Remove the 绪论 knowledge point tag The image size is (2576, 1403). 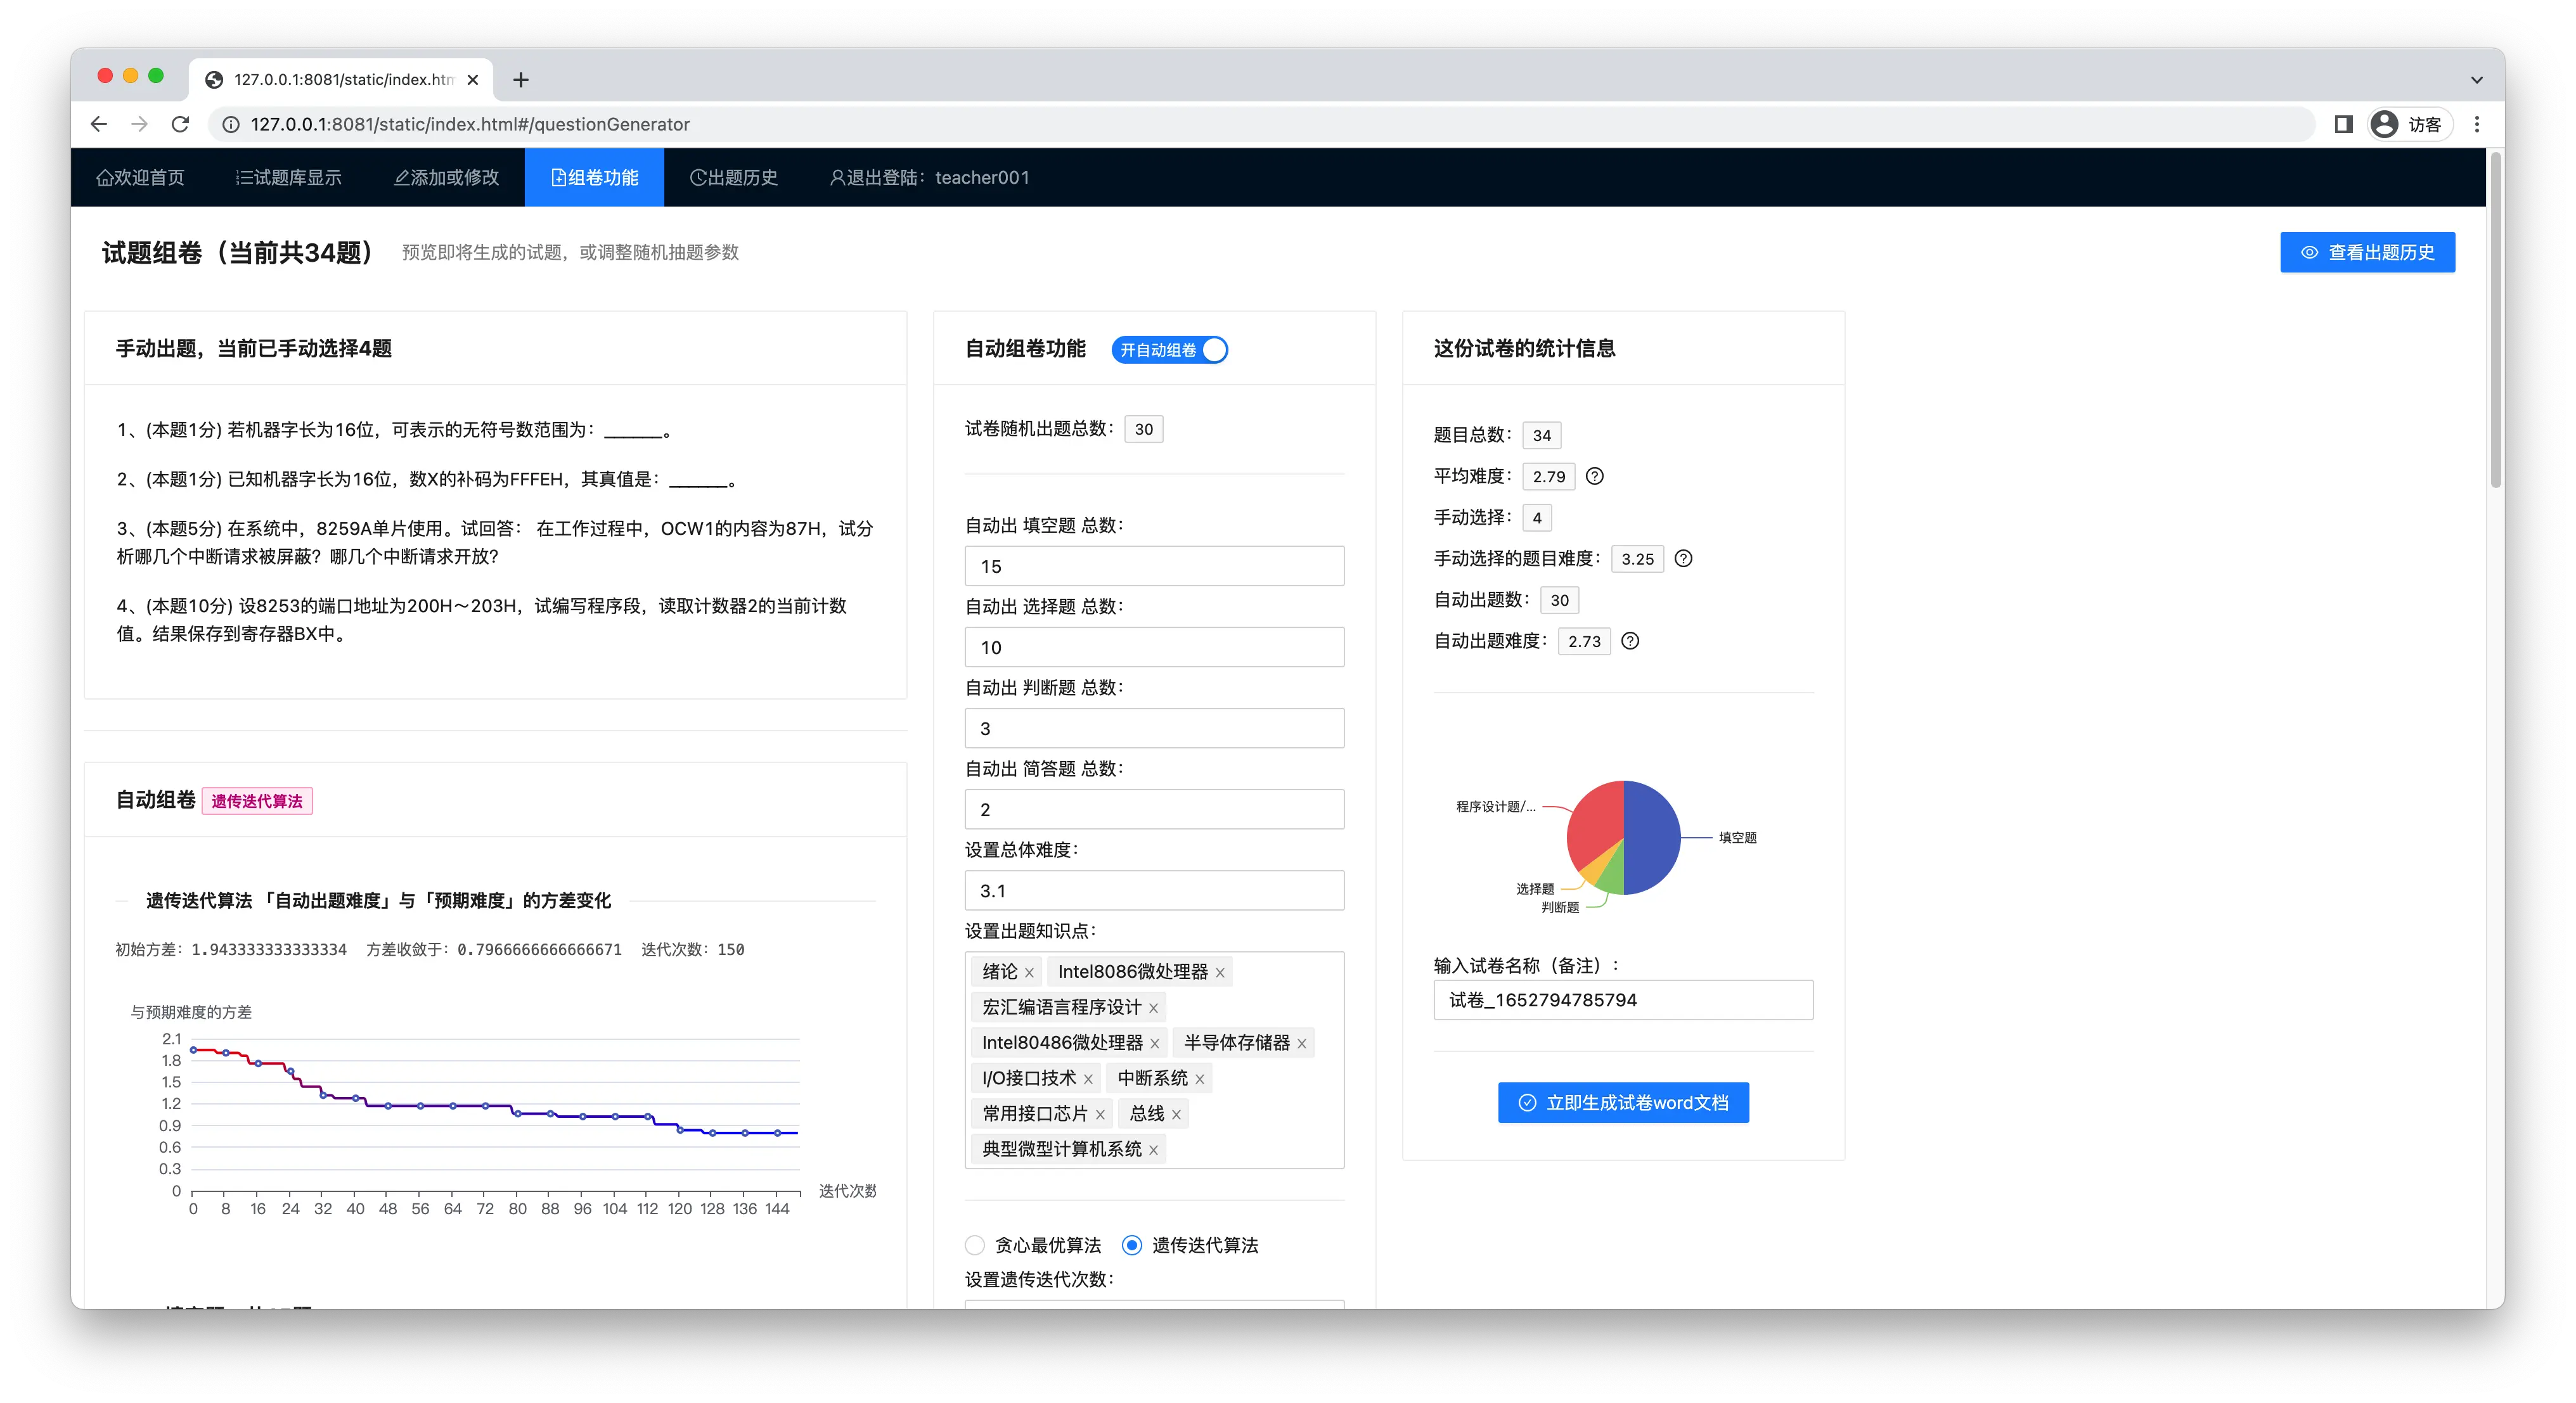[1029, 973]
